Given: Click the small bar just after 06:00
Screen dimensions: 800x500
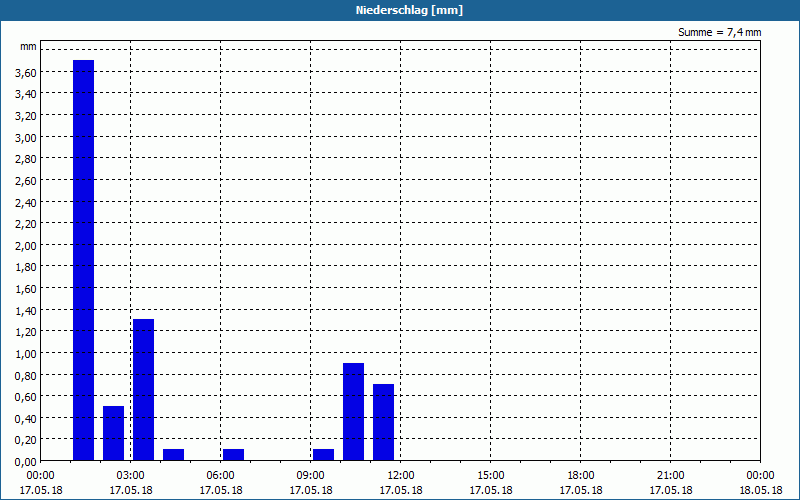Looking at the screenshot, I should (x=234, y=455).
